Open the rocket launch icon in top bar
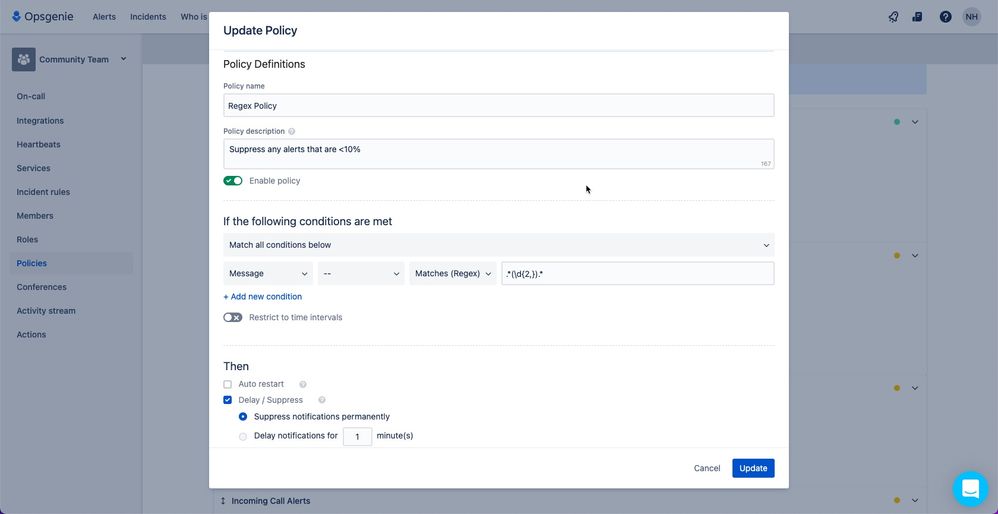The image size is (998, 514). [893, 17]
